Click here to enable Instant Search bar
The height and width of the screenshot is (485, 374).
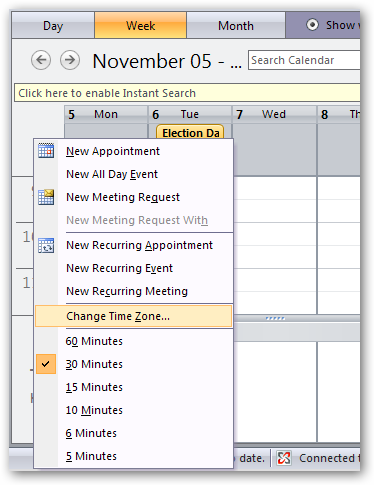tap(187, 93)
